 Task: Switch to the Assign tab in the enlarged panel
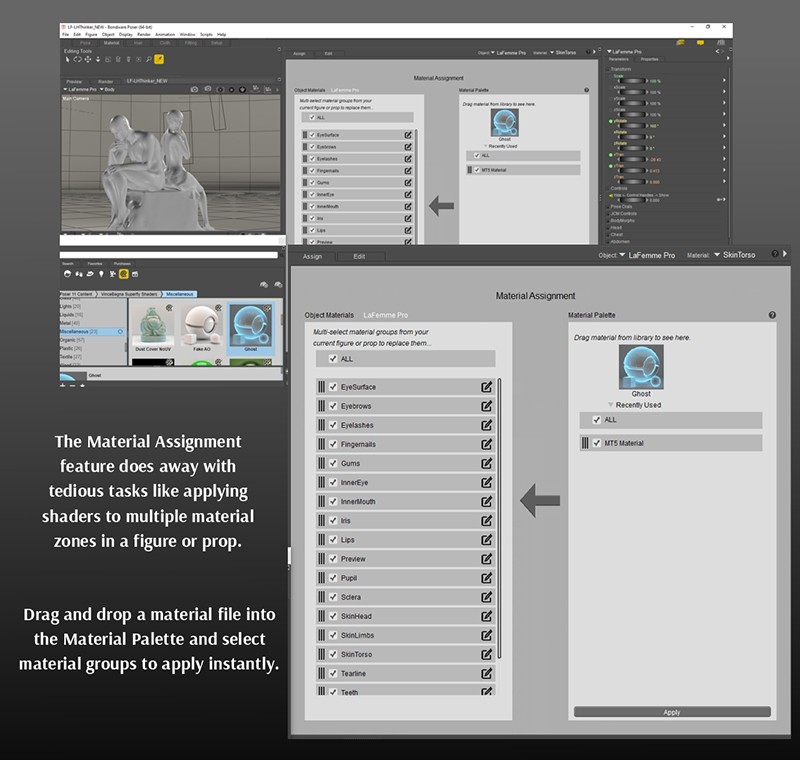[312, 256]
